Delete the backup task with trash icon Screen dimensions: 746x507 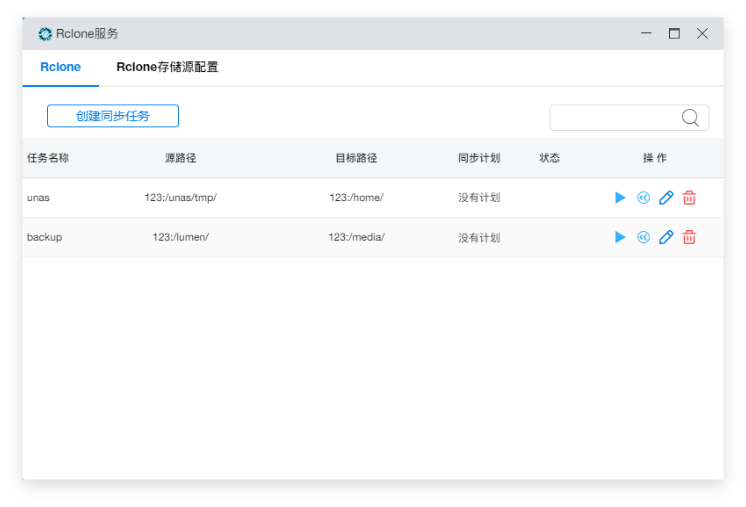(689, 237)
